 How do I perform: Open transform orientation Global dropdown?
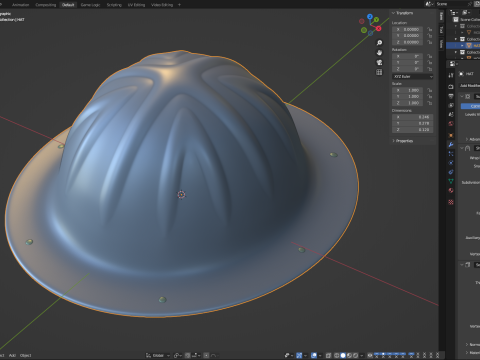click(158, 355)
